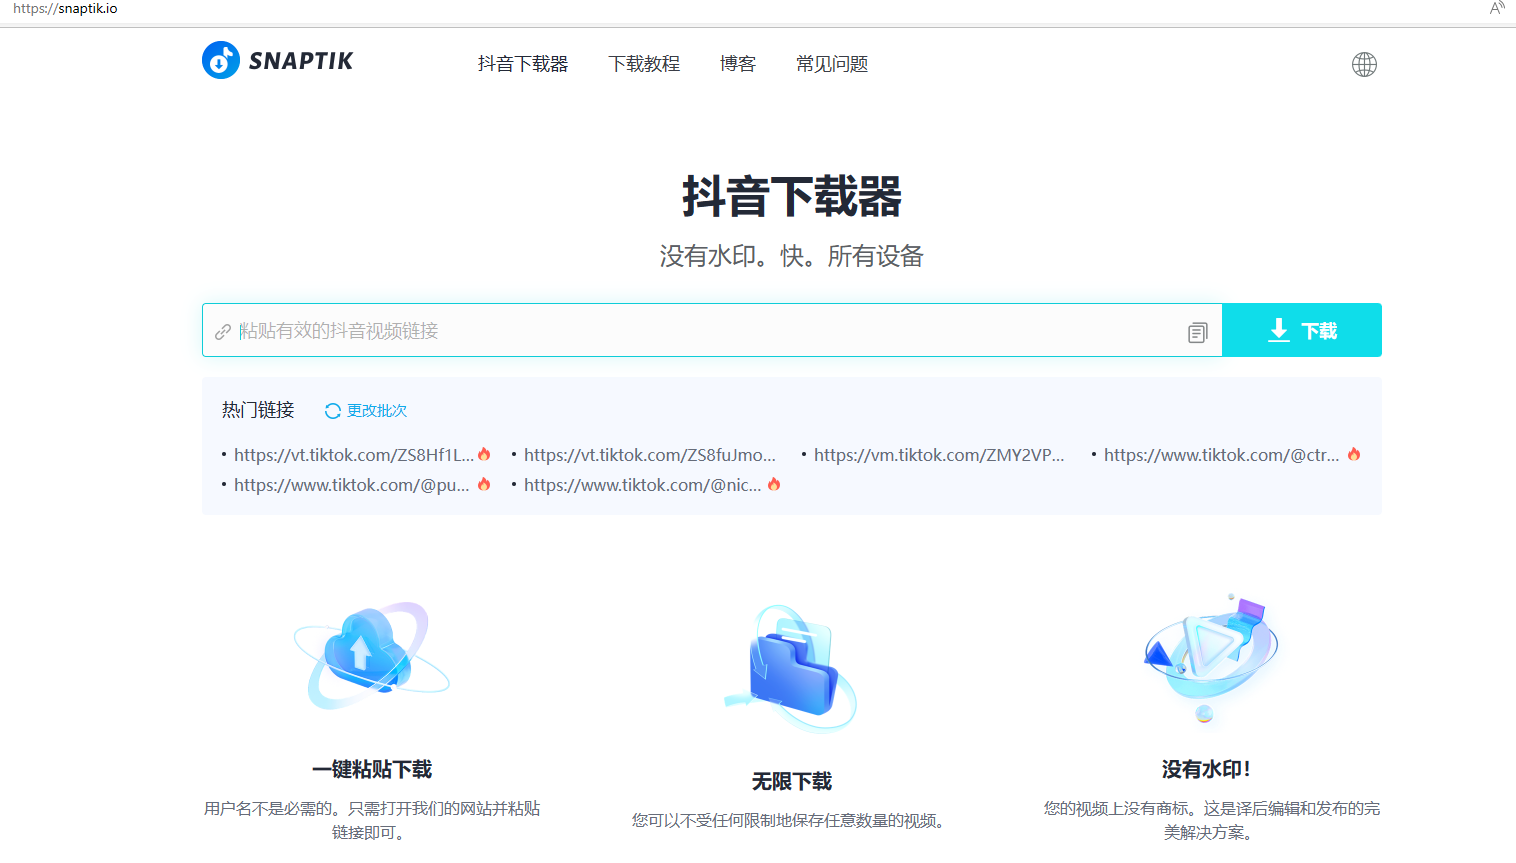The image size is (1516, 863).
Task: Click the SNAPTIK brand name text
Action: [301, 61]
